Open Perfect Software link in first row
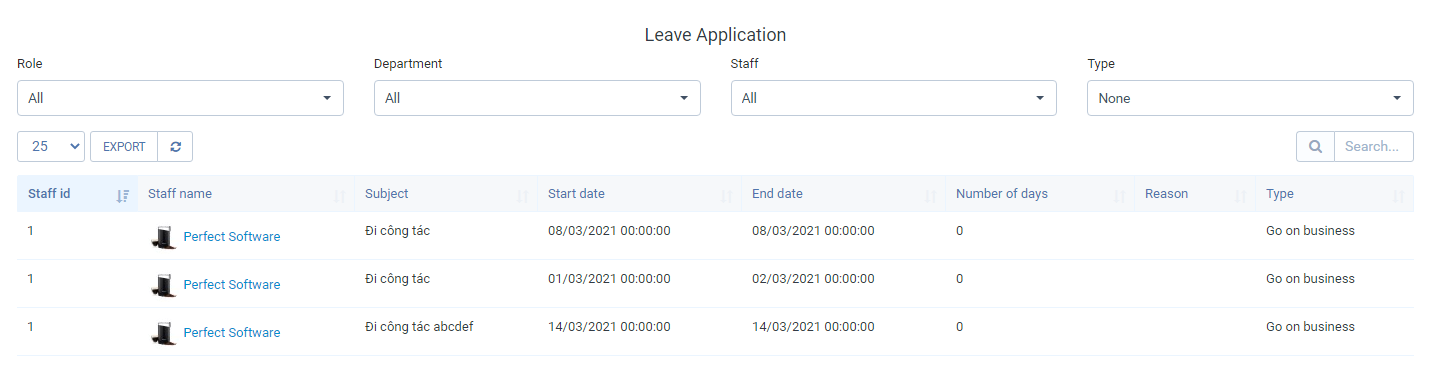 [x=232, y=237]
